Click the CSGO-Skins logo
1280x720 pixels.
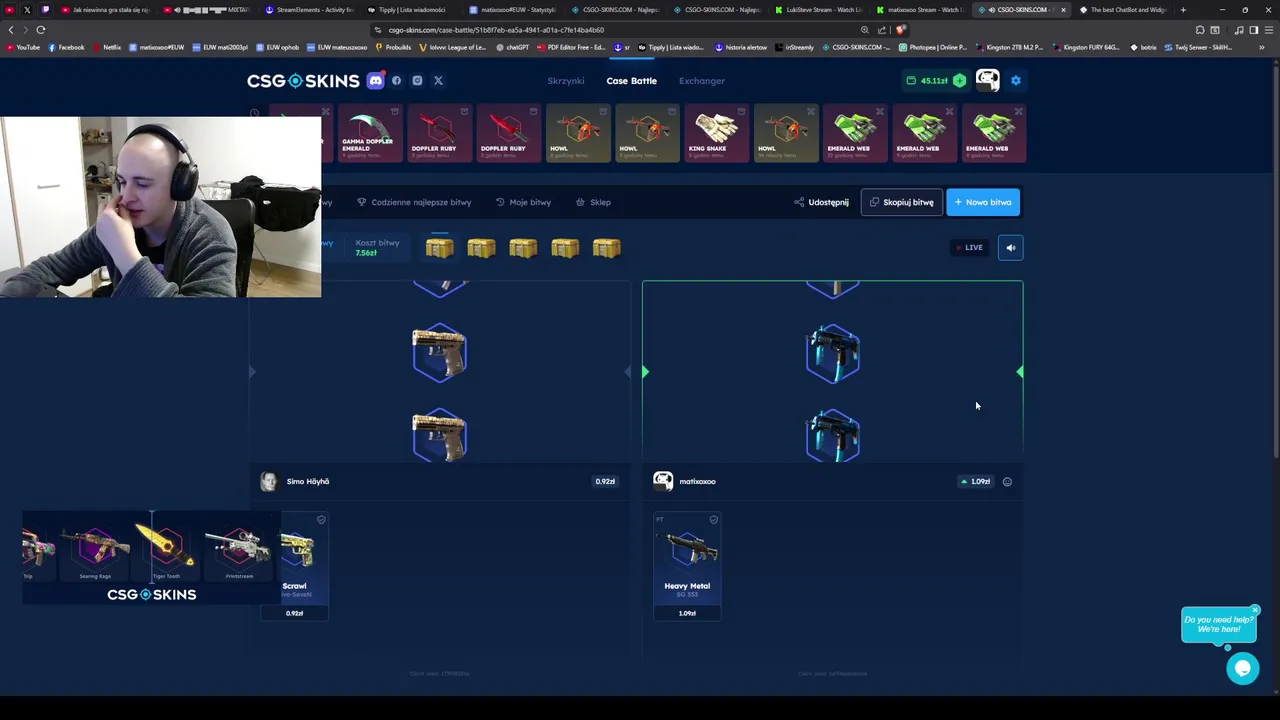click(303, 81)
